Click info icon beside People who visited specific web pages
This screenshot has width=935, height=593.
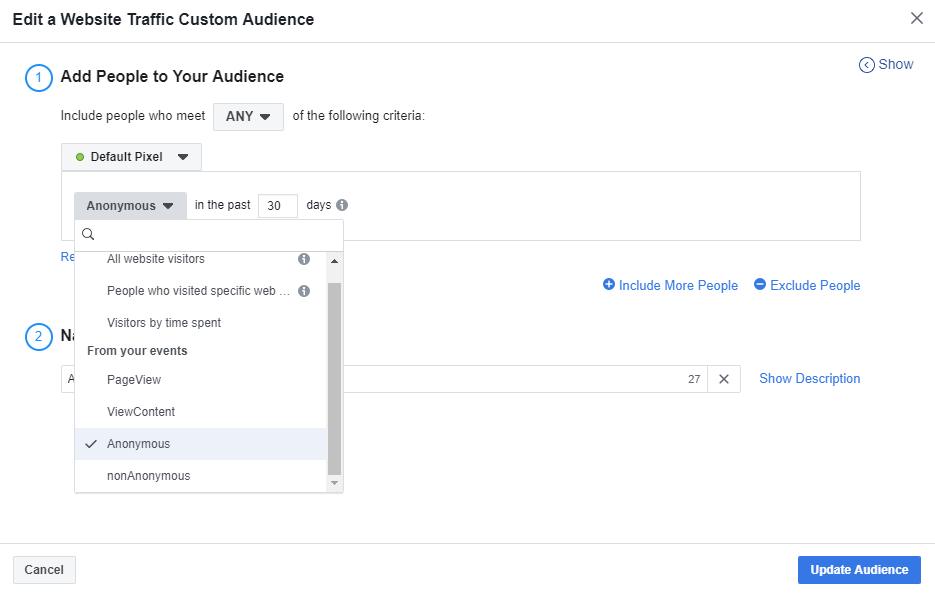[x=304, y=291]
